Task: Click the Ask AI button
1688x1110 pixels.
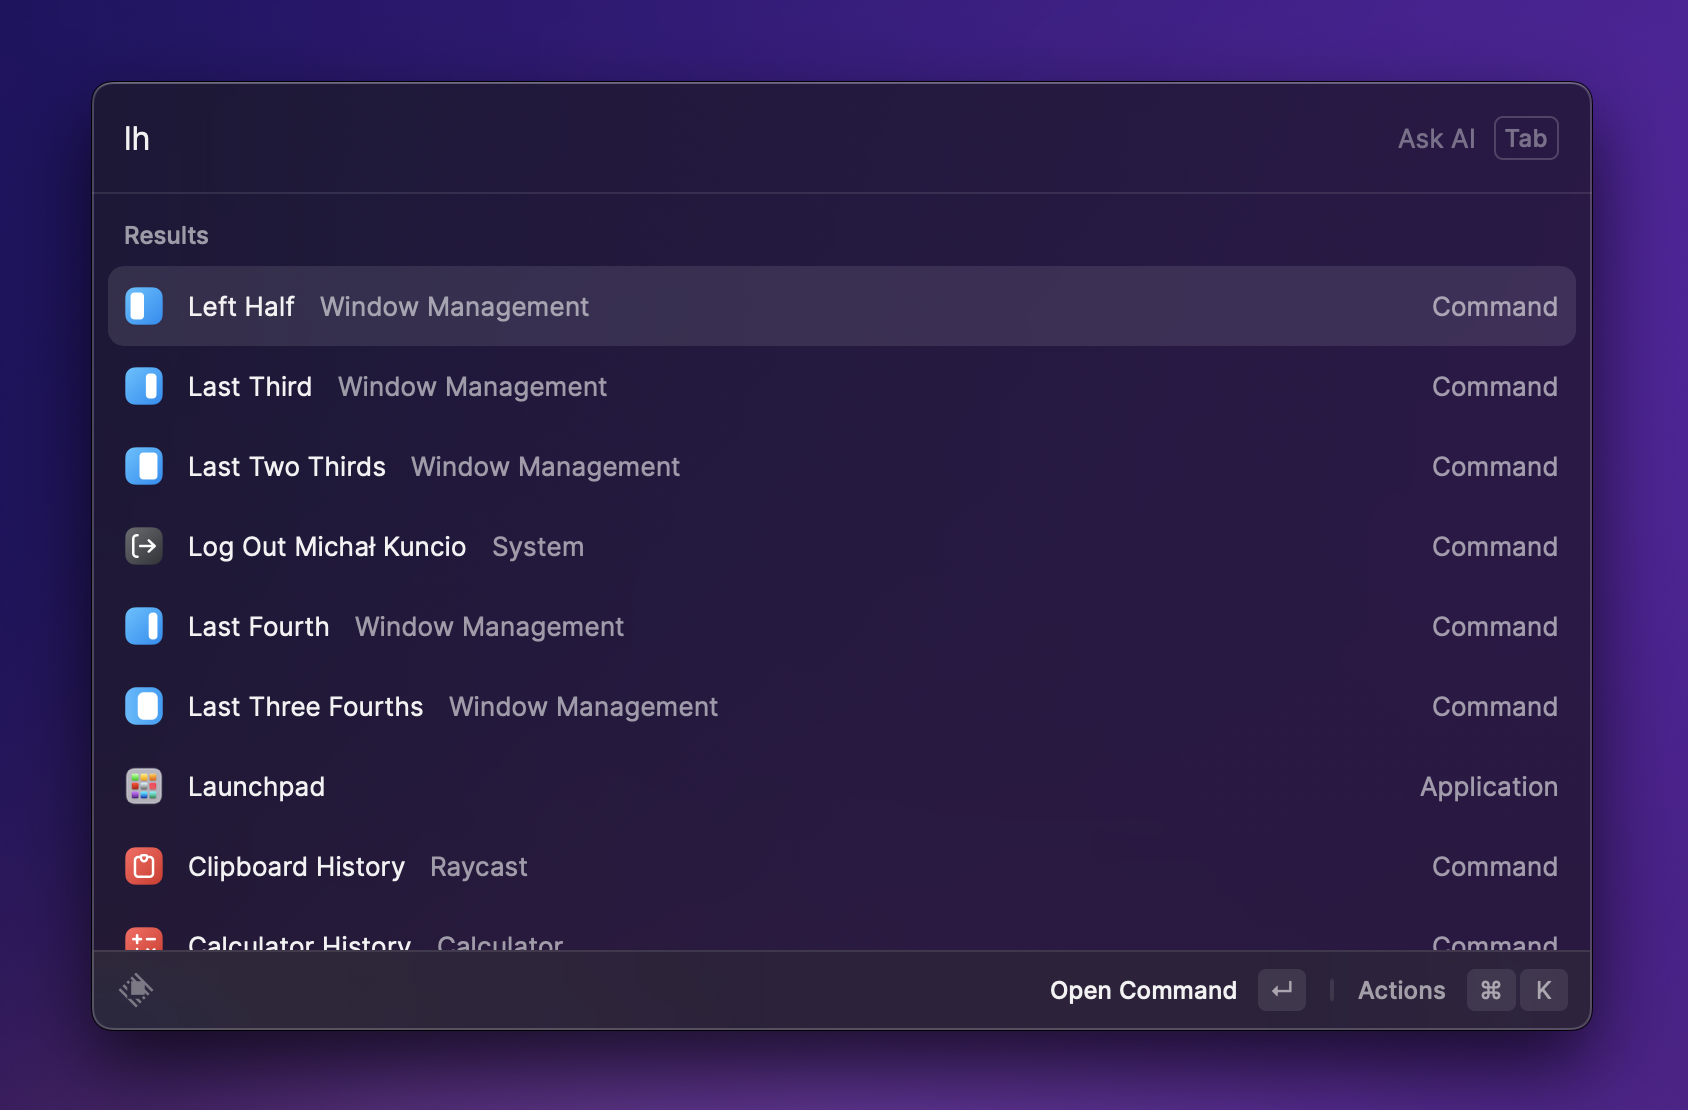Action: [x=1436, y=138]
